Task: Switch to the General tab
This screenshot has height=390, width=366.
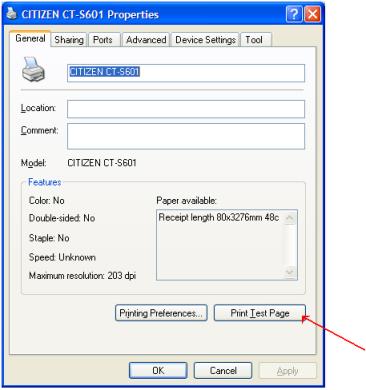Action: (x=30, y=38)
